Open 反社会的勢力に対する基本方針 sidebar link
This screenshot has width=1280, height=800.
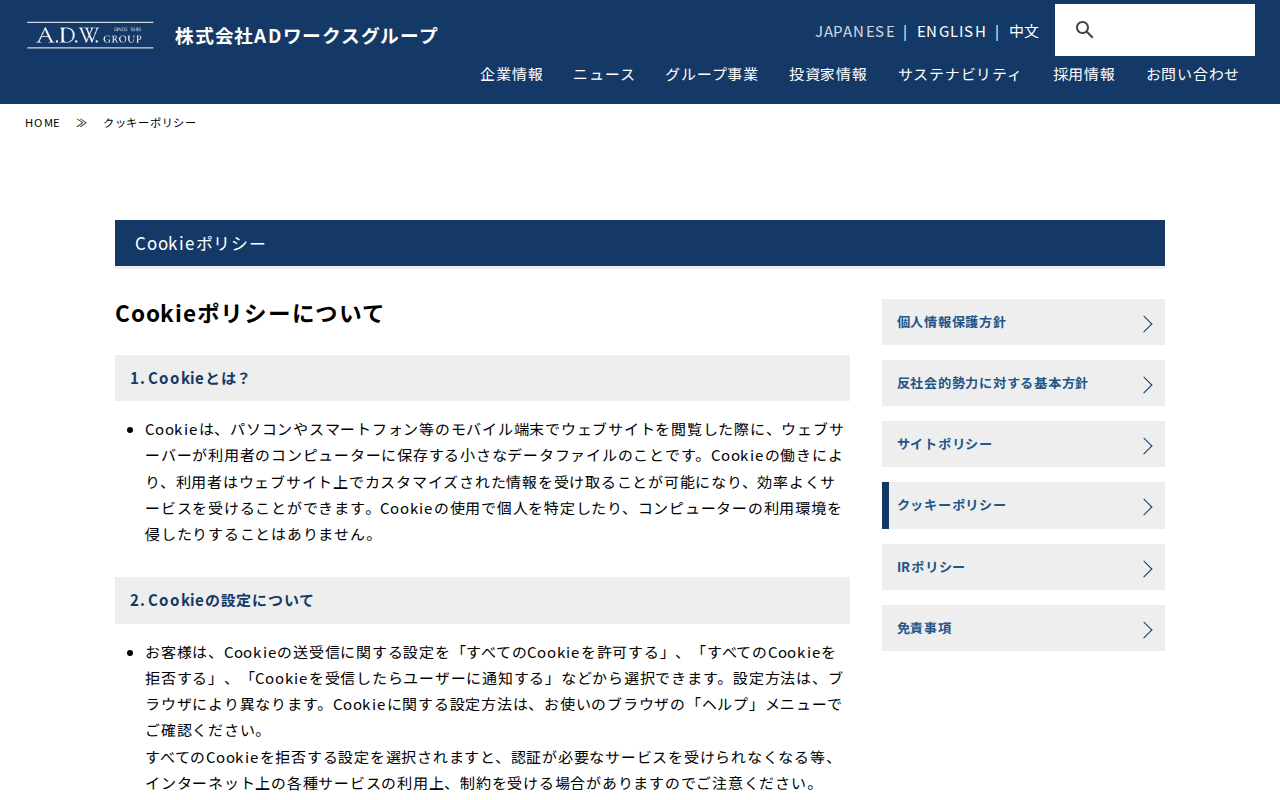point(1023,383)
